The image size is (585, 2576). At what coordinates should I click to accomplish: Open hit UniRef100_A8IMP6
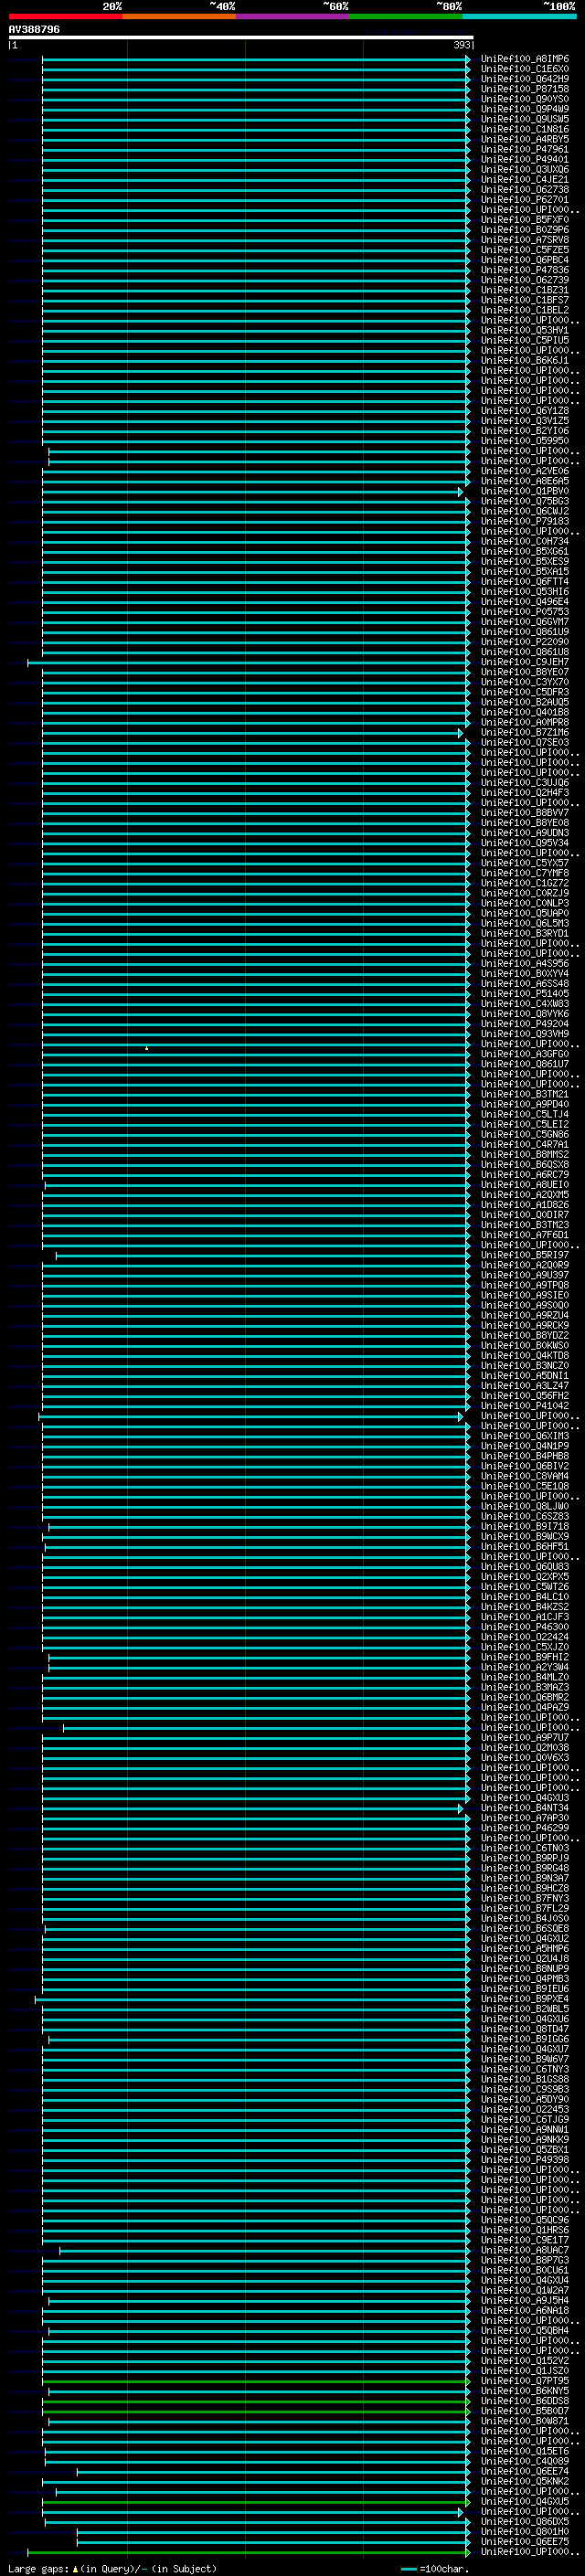[525, 59]
